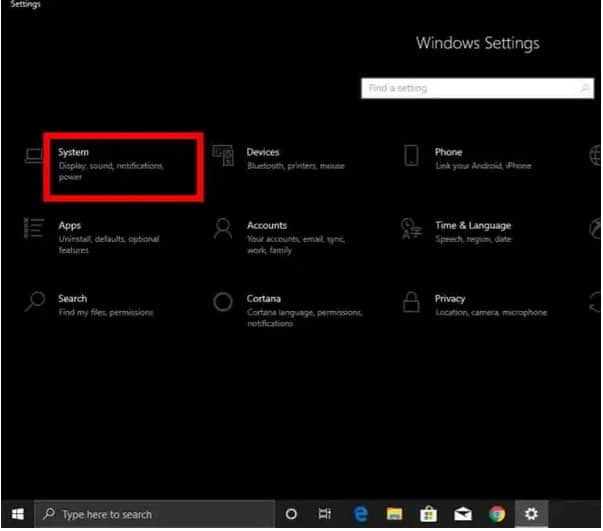Launch Microsoft Store from the taskbar
Screen dimensions: 603x531
click(x=428, y=514)
